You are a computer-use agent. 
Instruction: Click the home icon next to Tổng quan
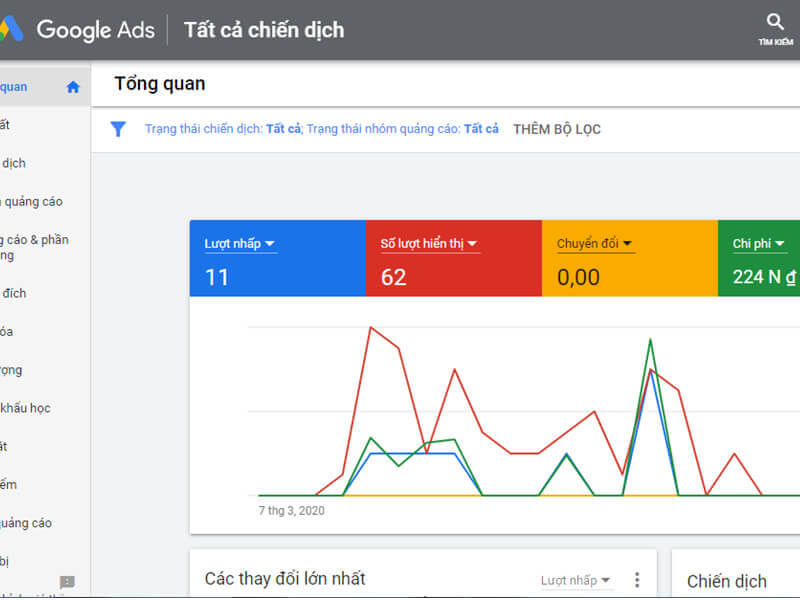[x=72, y=87]
